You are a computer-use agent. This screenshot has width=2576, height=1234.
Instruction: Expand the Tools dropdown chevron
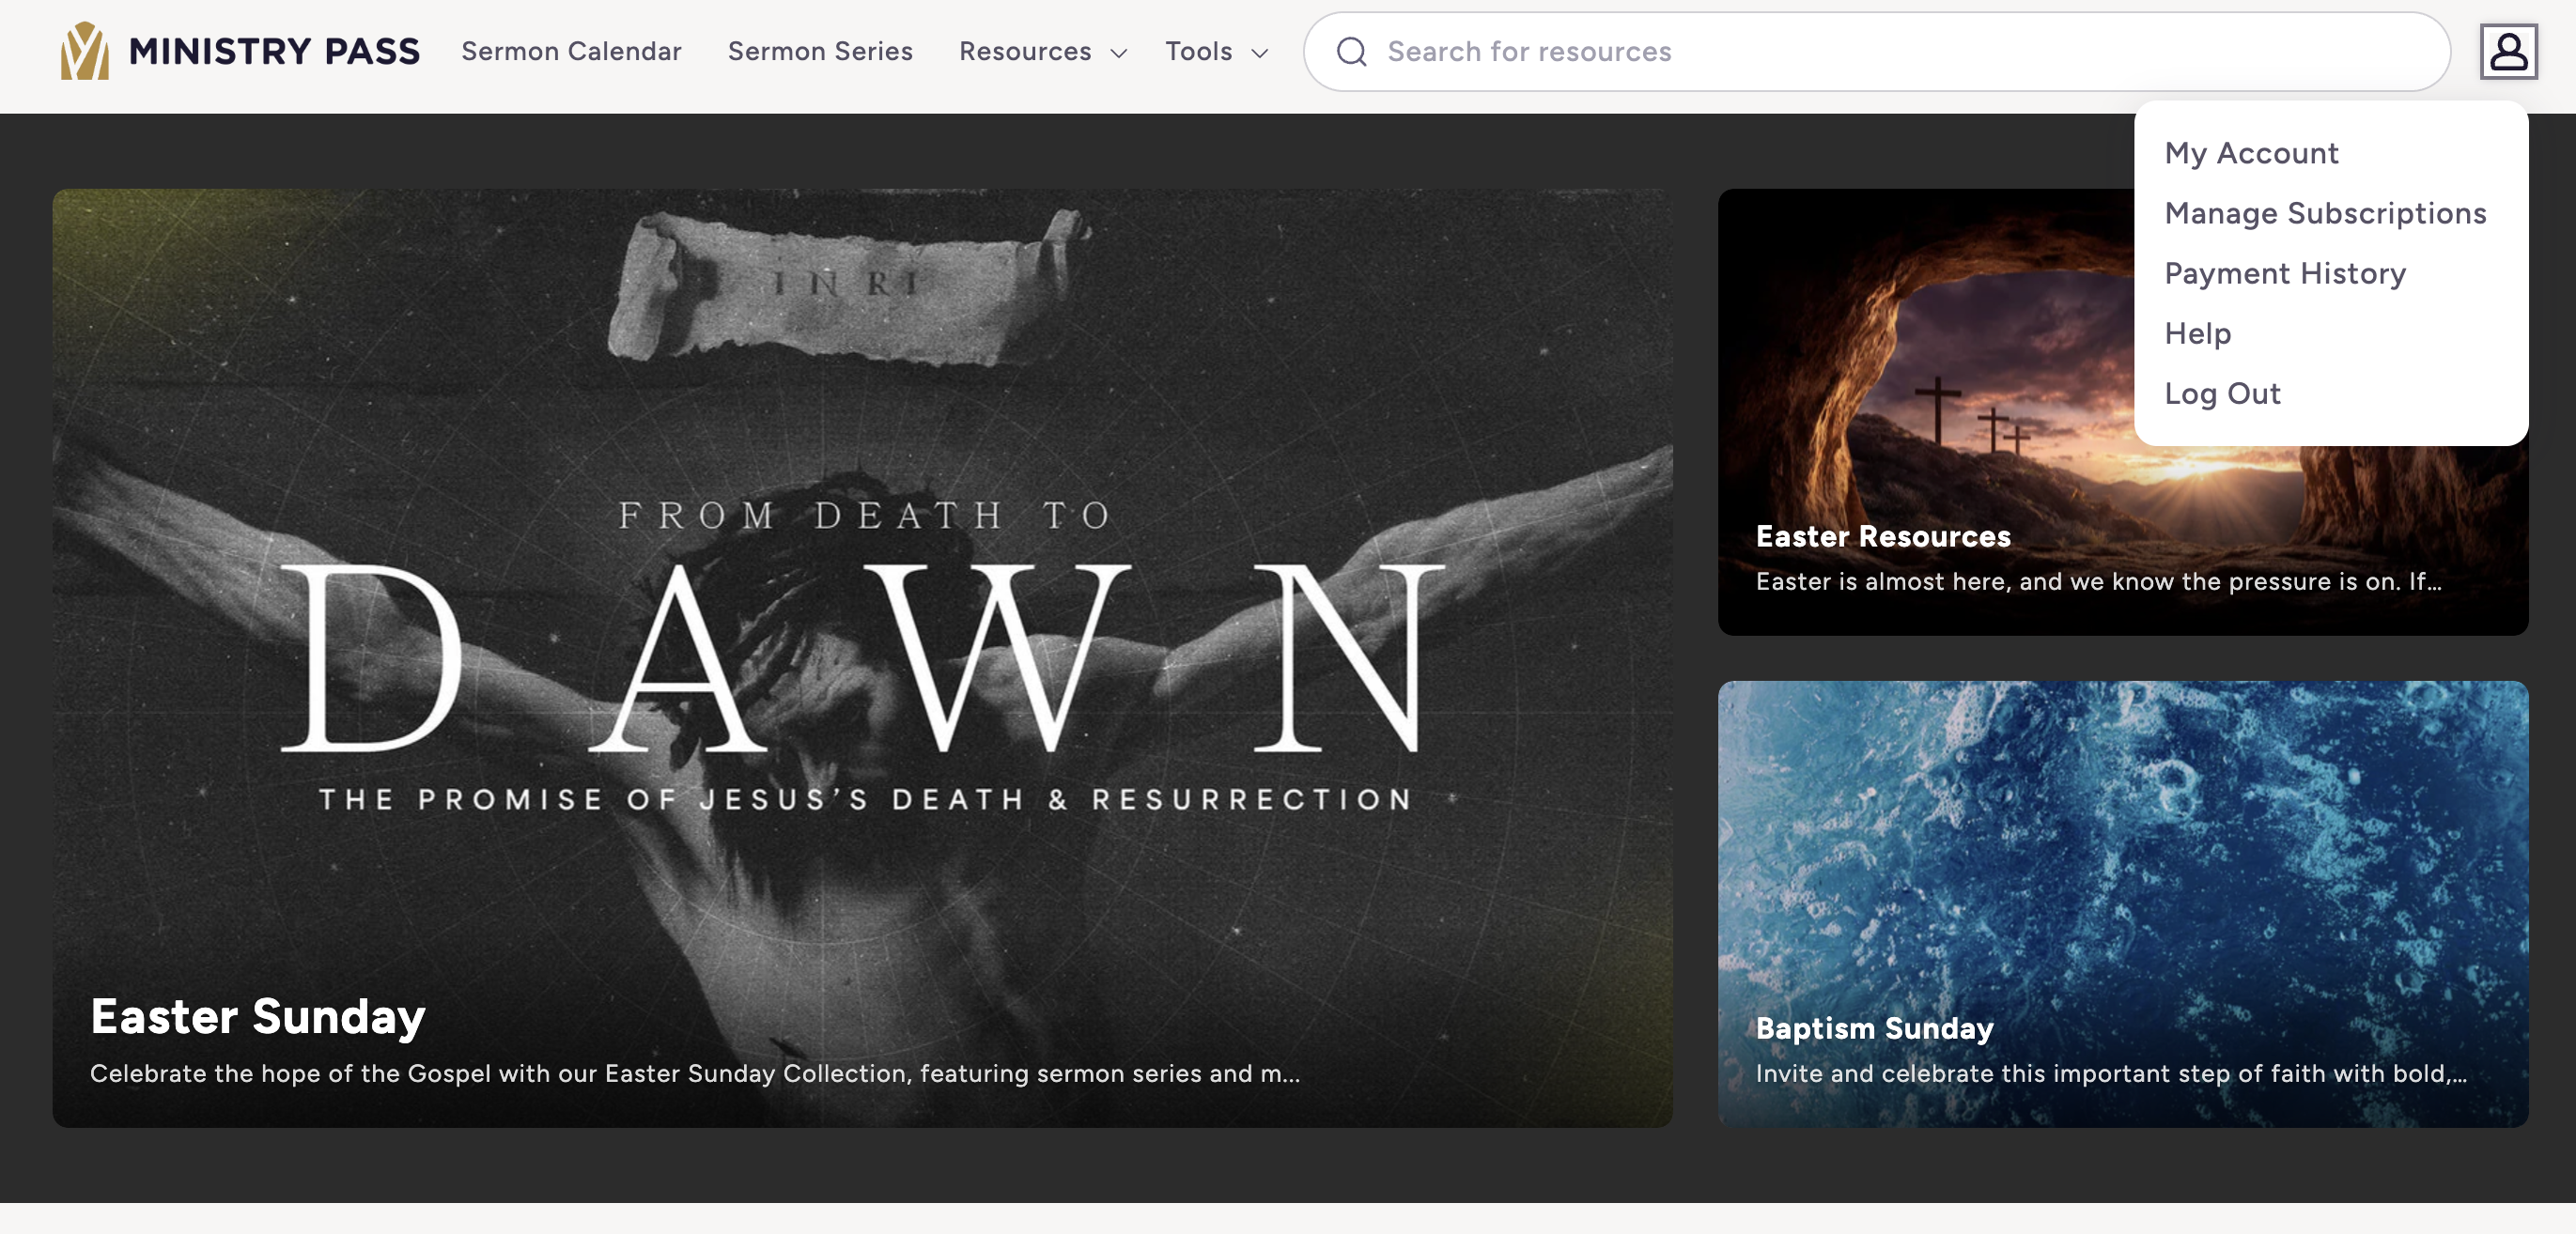click(1260, 53)
